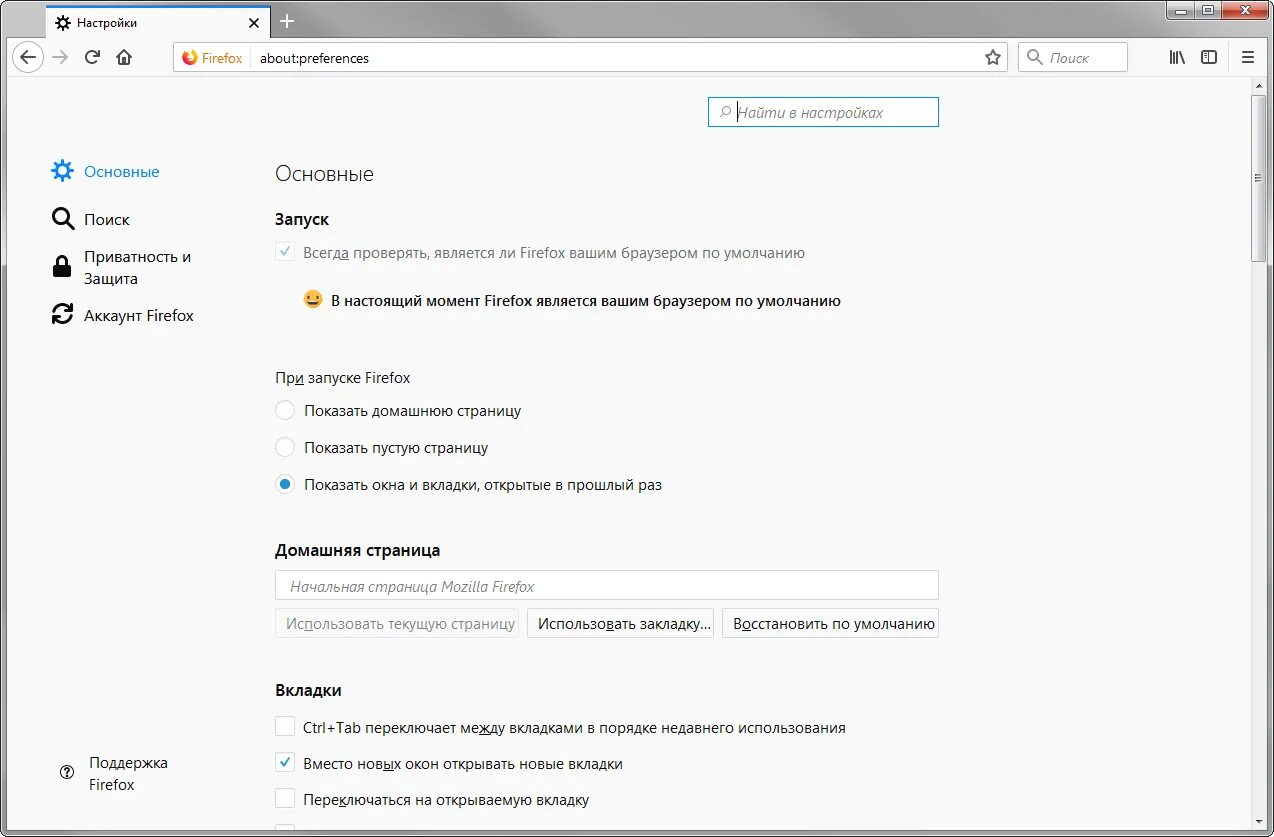The width and height of the screenshot is (1274, 837).
Task: Bookmark this page with star icon
Action: pos(993,58)
